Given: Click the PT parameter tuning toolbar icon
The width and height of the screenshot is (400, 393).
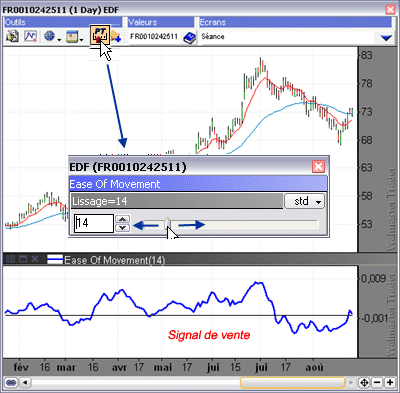Looking at the screenshot, I should coord(100,35).
